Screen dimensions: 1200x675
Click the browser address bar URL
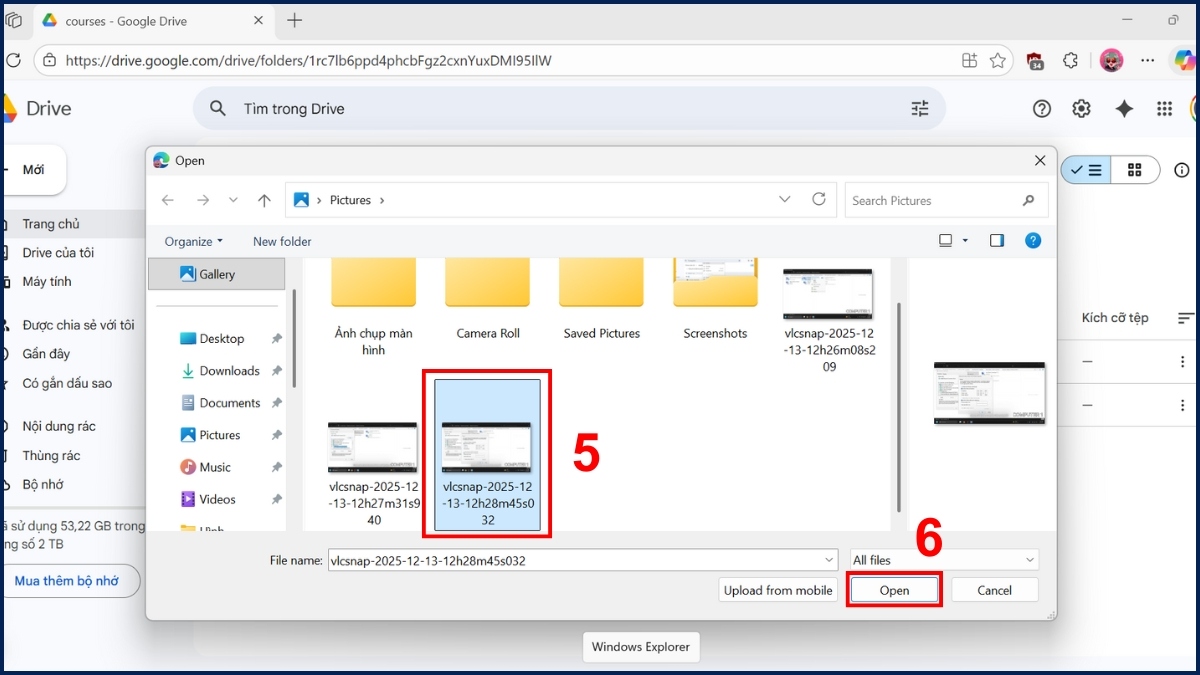click(x=308, y=60)
